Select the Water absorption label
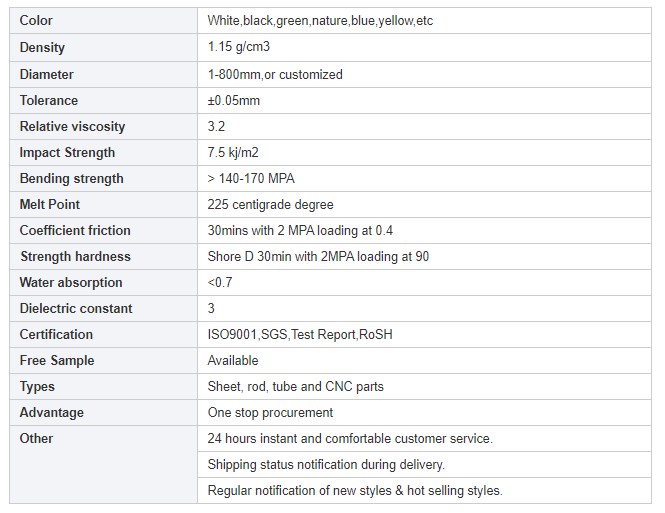Image resolution: width=665 pixels, height=513 pixels. [71, 282]
